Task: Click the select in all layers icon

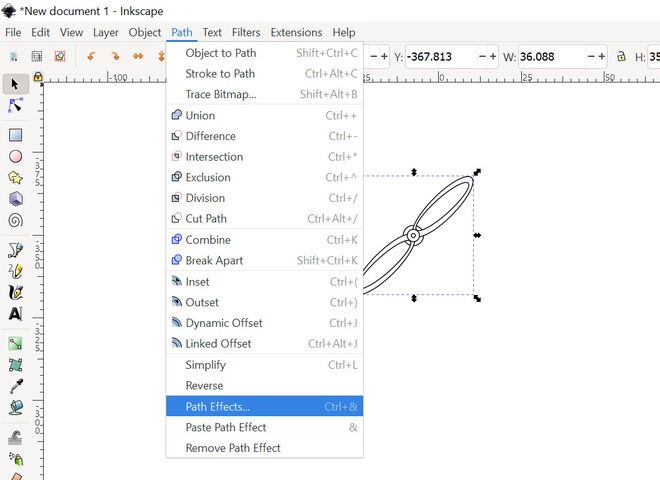Action: (x=37, y=56)
